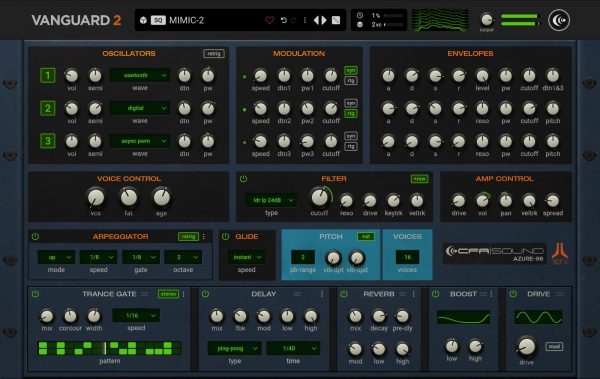
Task: Click the delay drag handle icon
Action: (297, 294)
